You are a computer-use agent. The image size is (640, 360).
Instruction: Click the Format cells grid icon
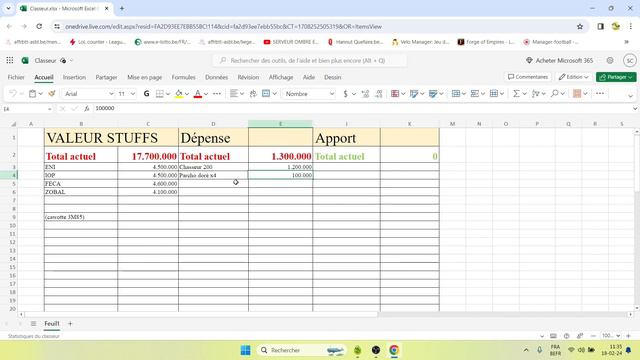pyautogui.click(x=494, y=94)
